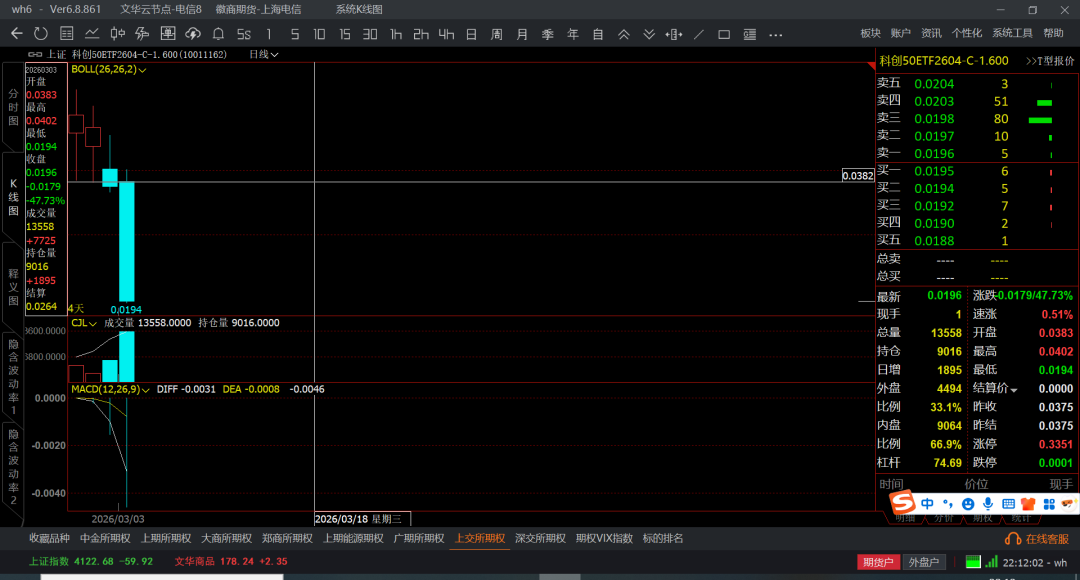This screenshot has width=1080, height=580.
Task: Select the 15 minute period button
Action: point(344,34)
